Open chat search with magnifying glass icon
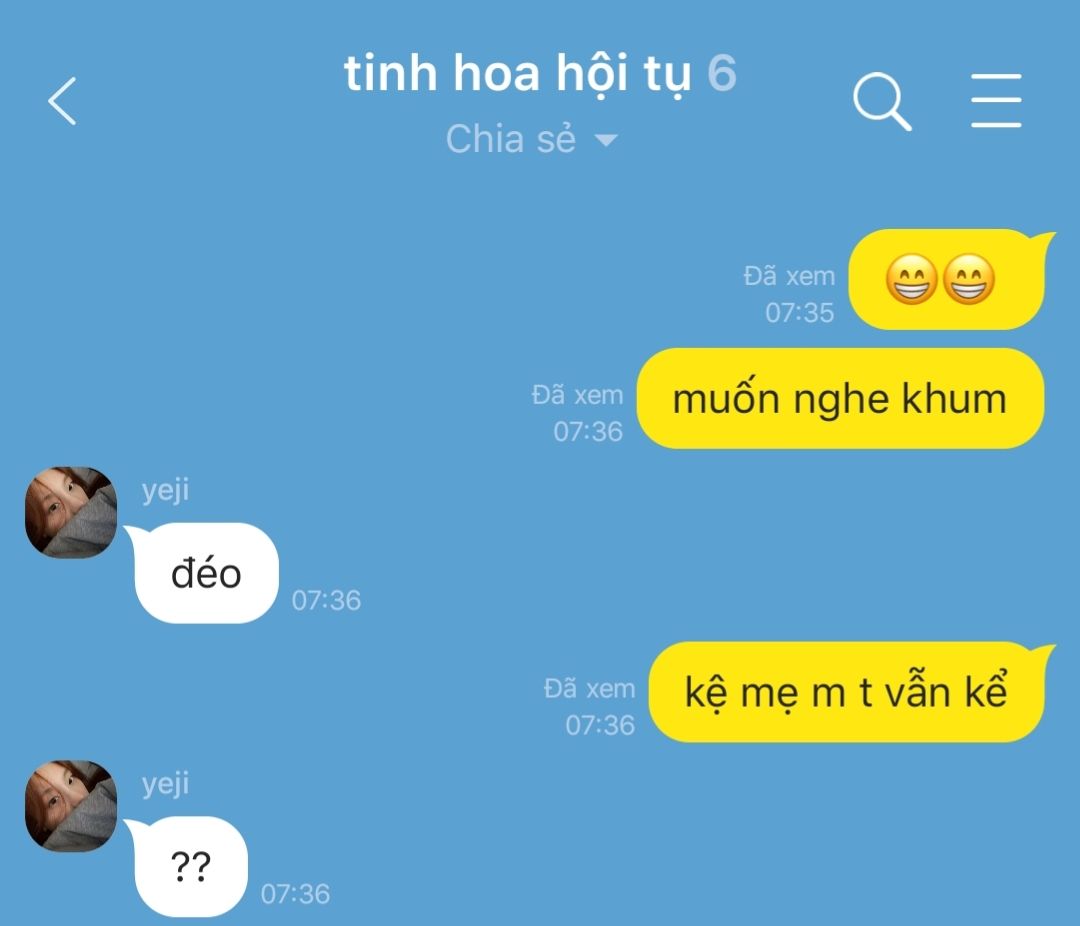The image size is (1080, 926). tap(882, 101)
